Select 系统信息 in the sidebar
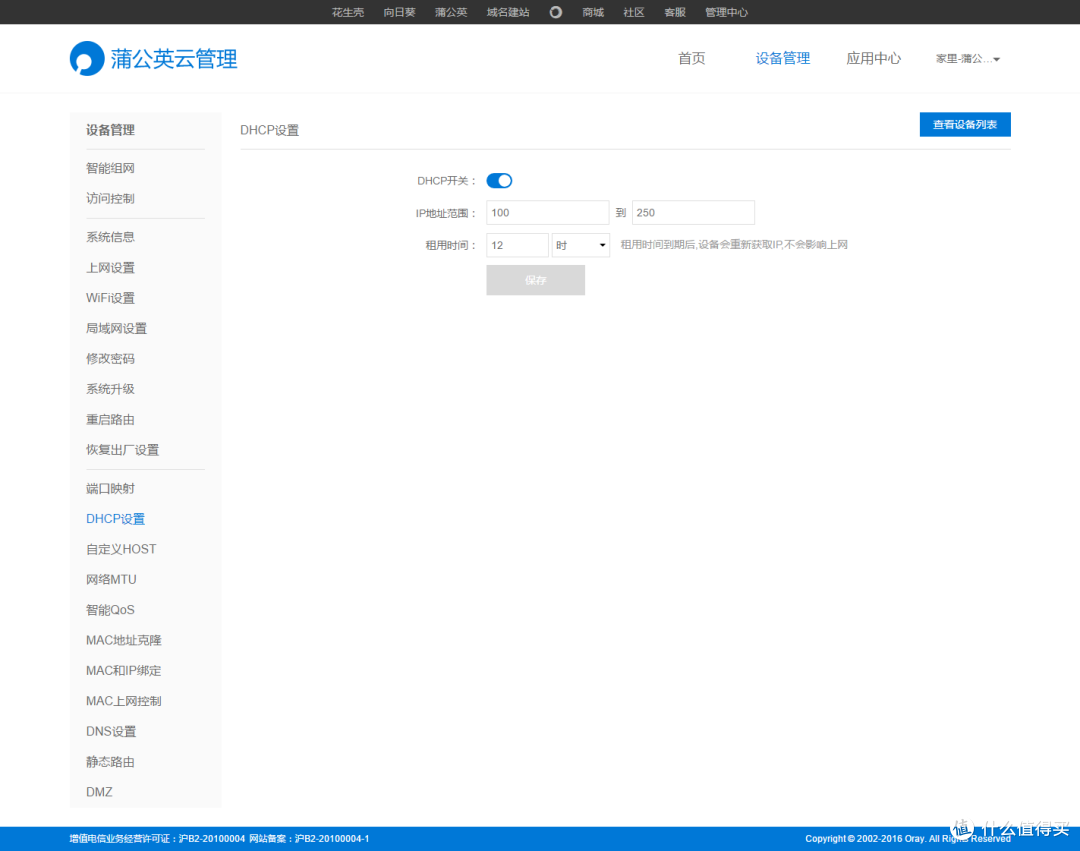Image resolution: width=1080 pixels, height=851 pixels. pyautogui.click(x=110, y=237)
